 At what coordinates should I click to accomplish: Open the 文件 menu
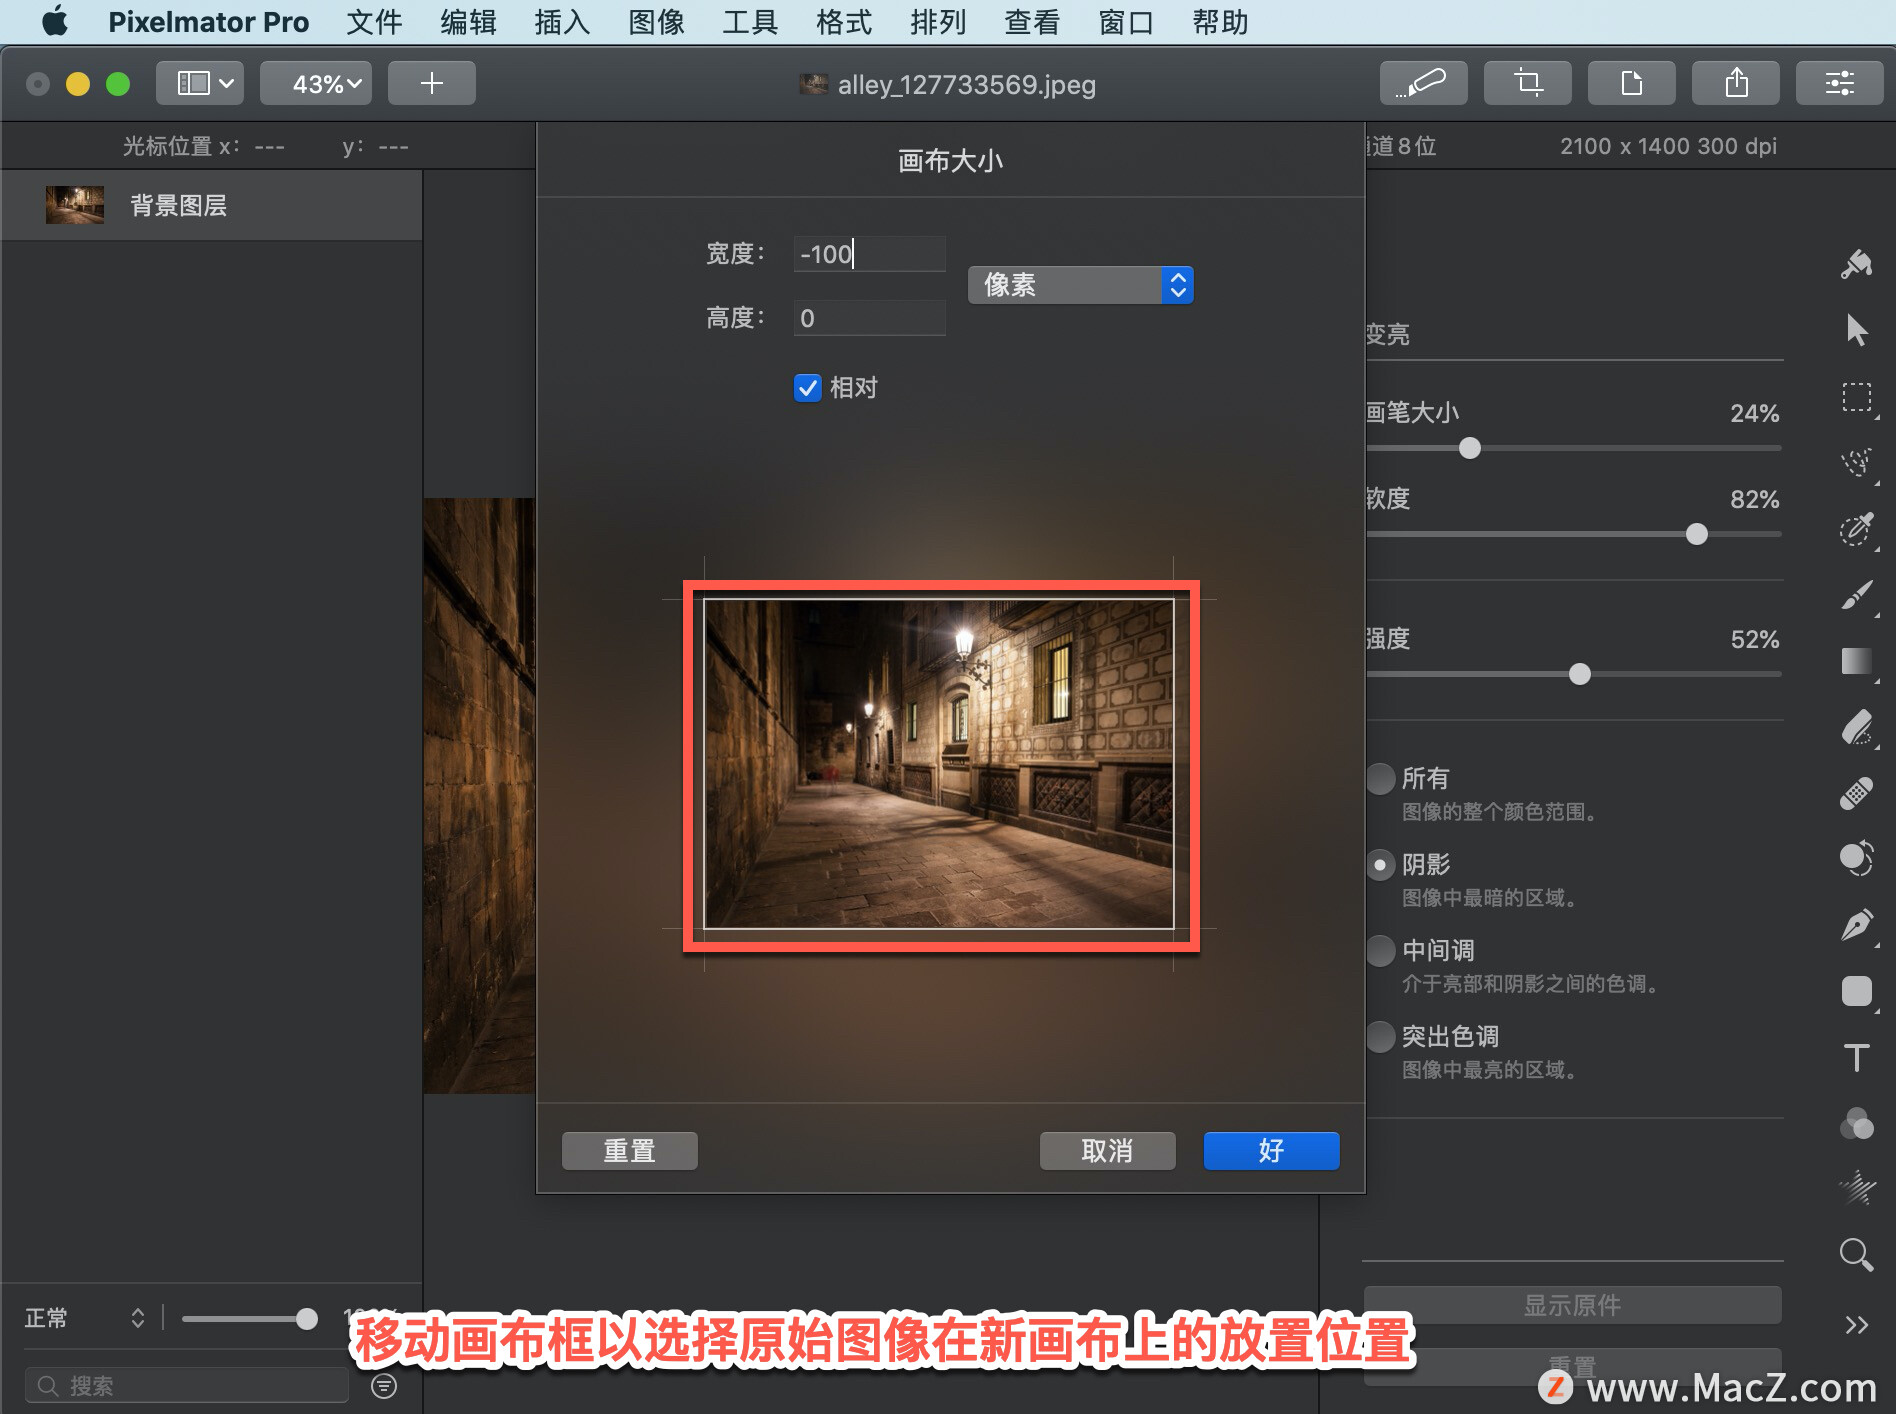[x=374, y=21]
